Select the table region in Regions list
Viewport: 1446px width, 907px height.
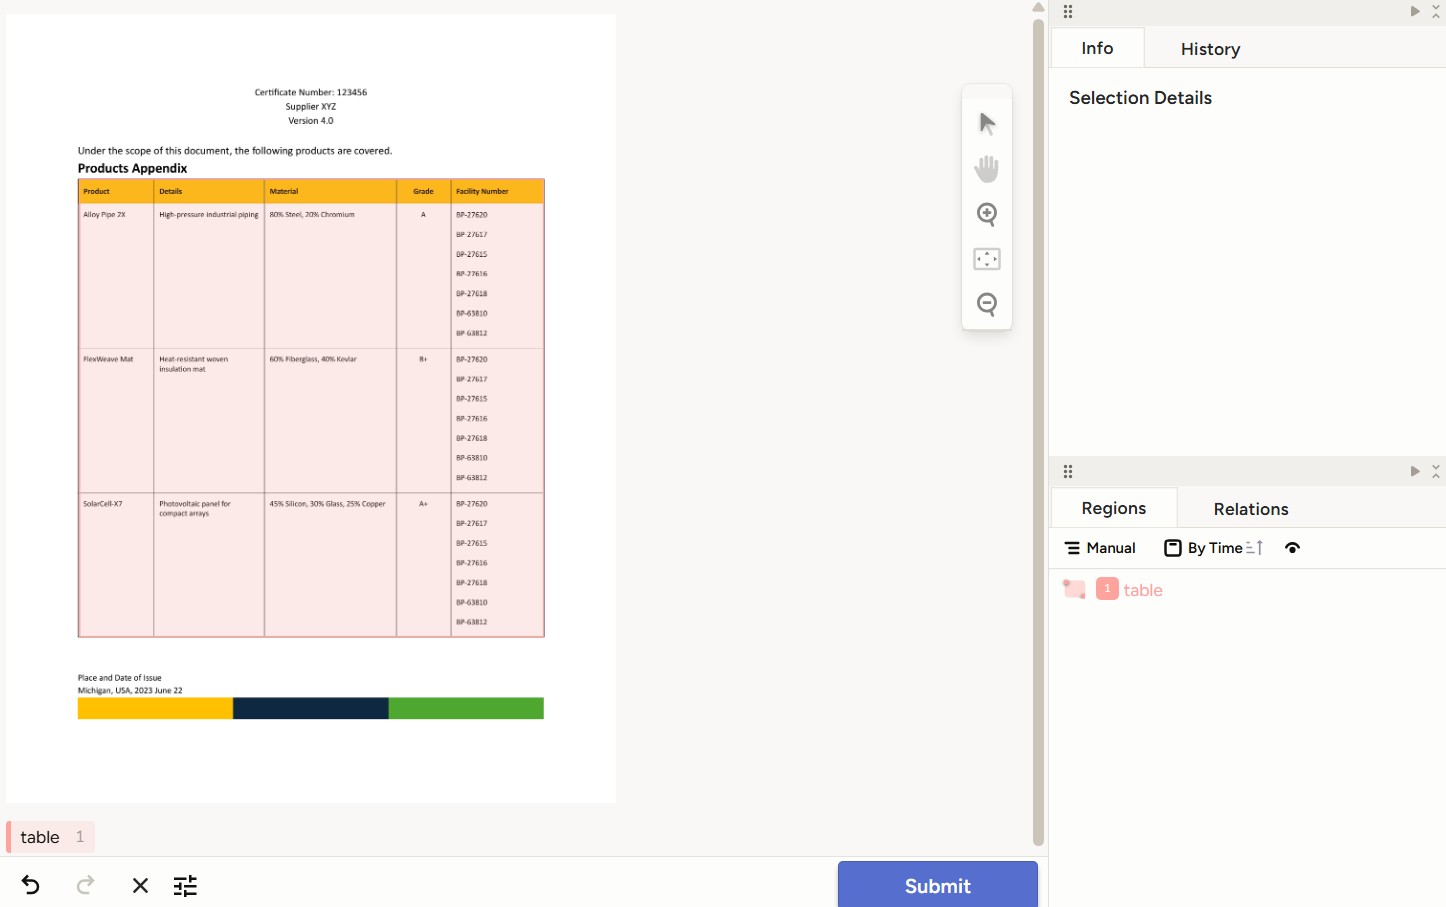(1142, 590)
